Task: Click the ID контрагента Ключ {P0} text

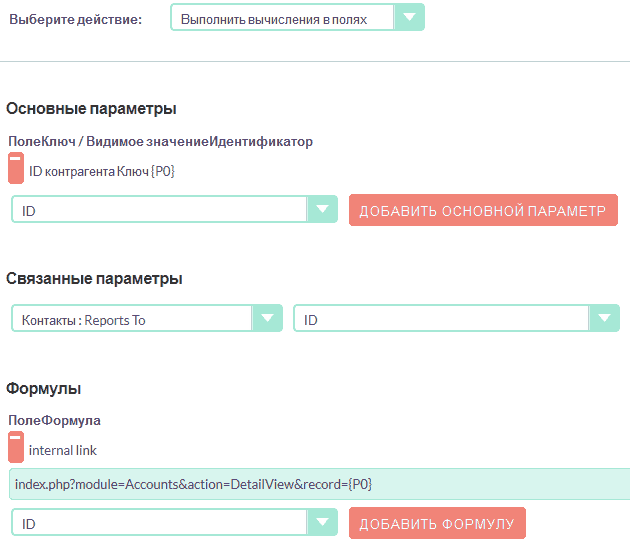Action: point(102,172)
